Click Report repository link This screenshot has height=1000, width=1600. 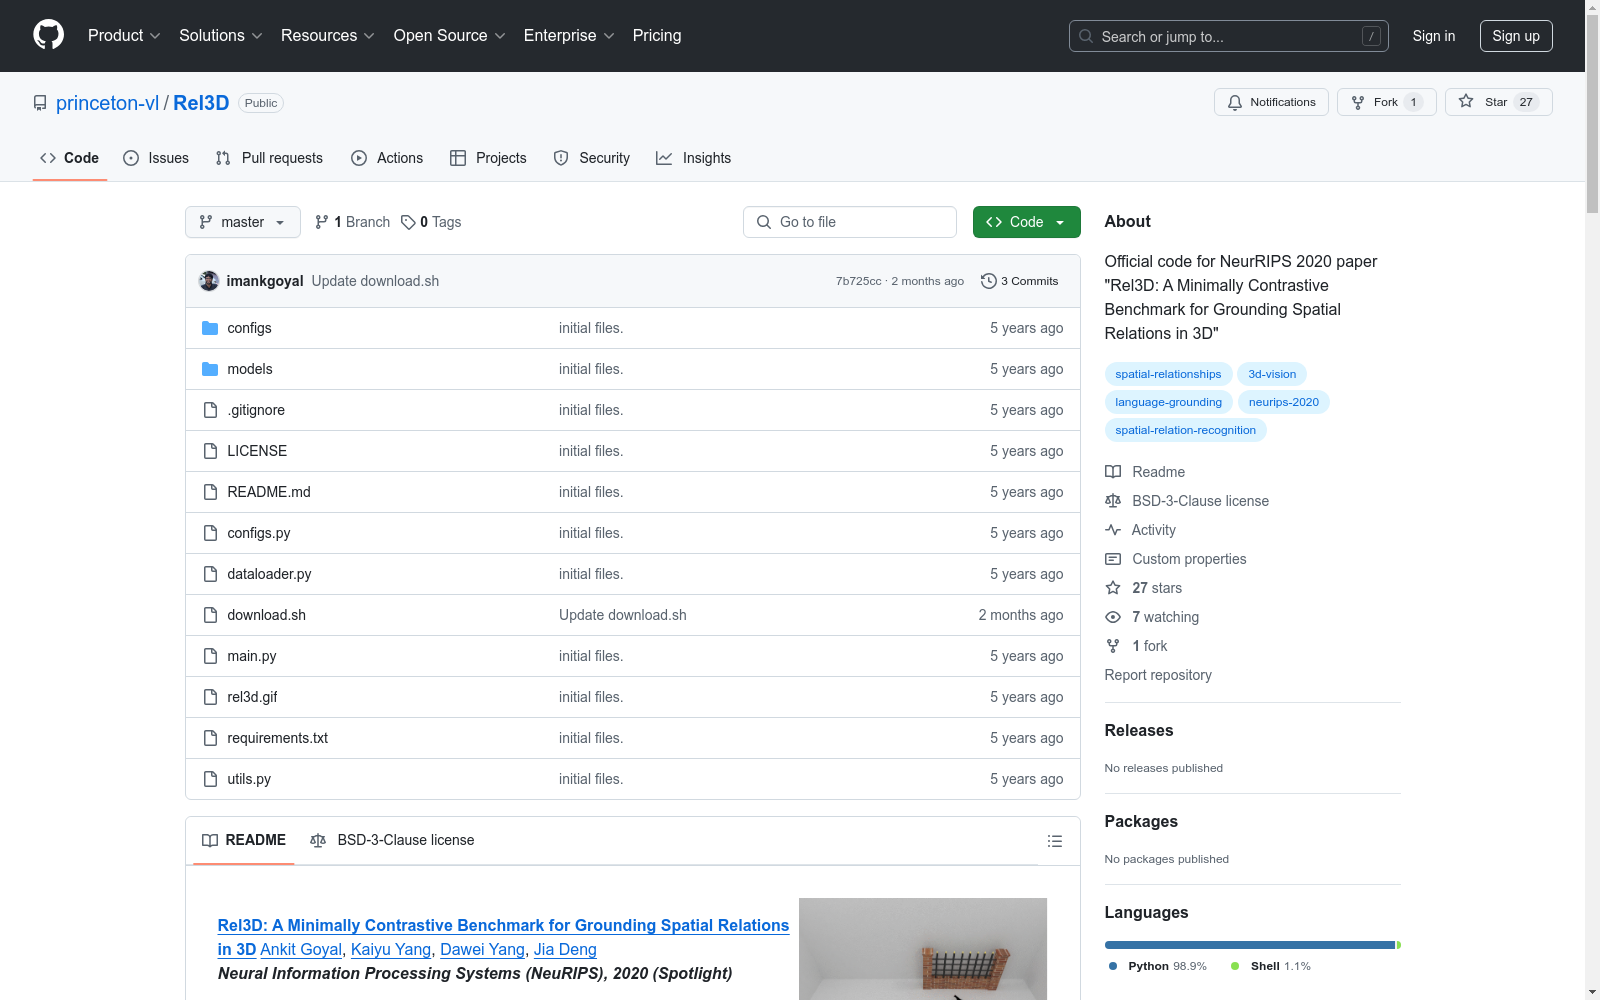coord(1158,675)
